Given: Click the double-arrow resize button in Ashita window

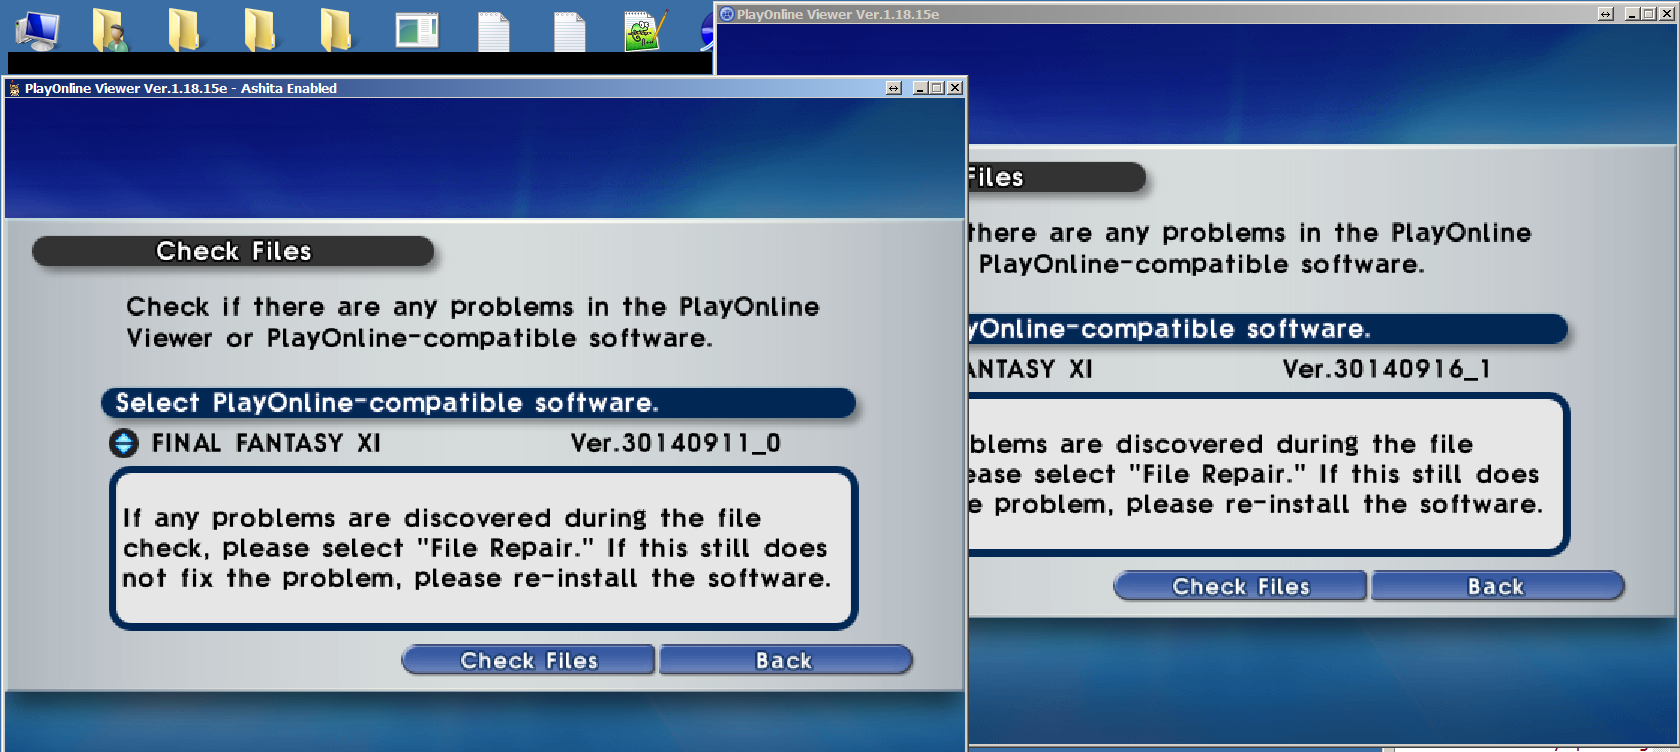Looking at the screenshot, I should 894,88.
